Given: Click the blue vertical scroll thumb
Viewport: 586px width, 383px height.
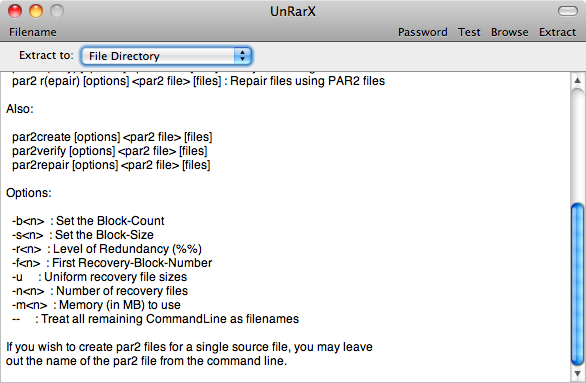Looking at the screenshot, I should point(577,284).
